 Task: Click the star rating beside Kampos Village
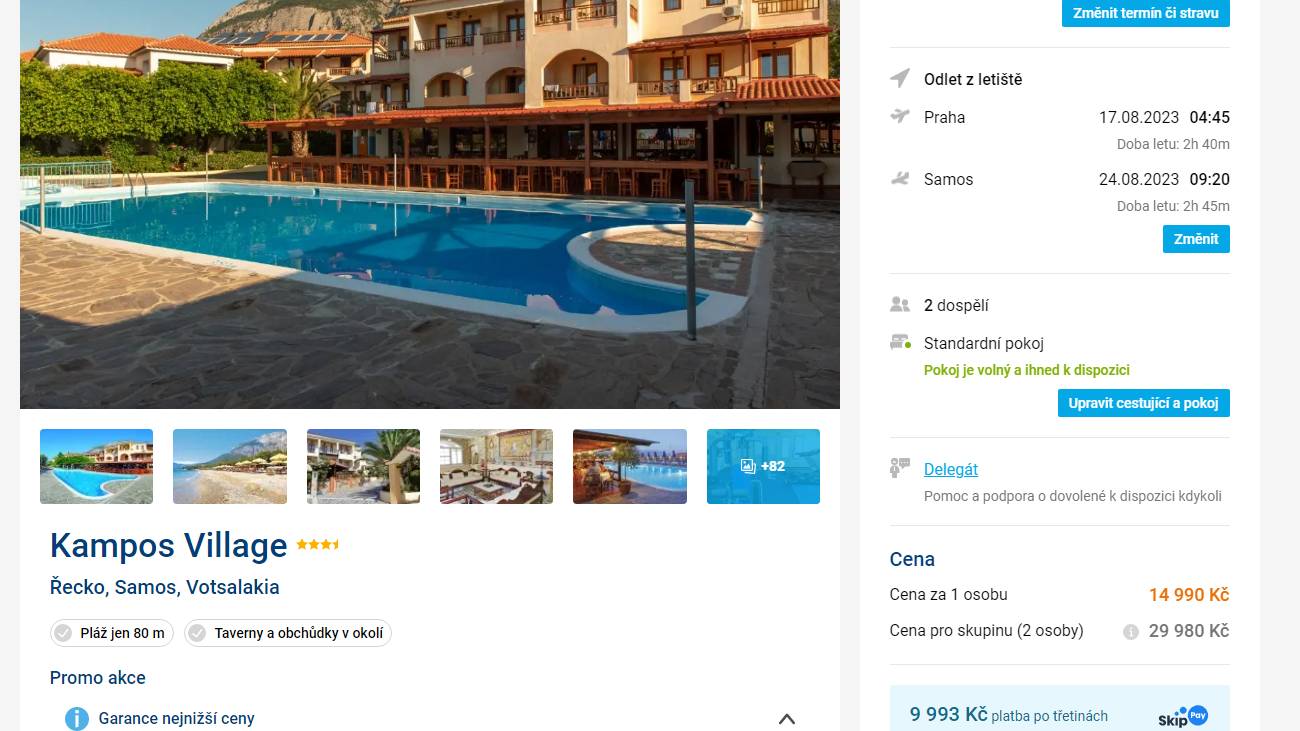[x=318, y=545]
